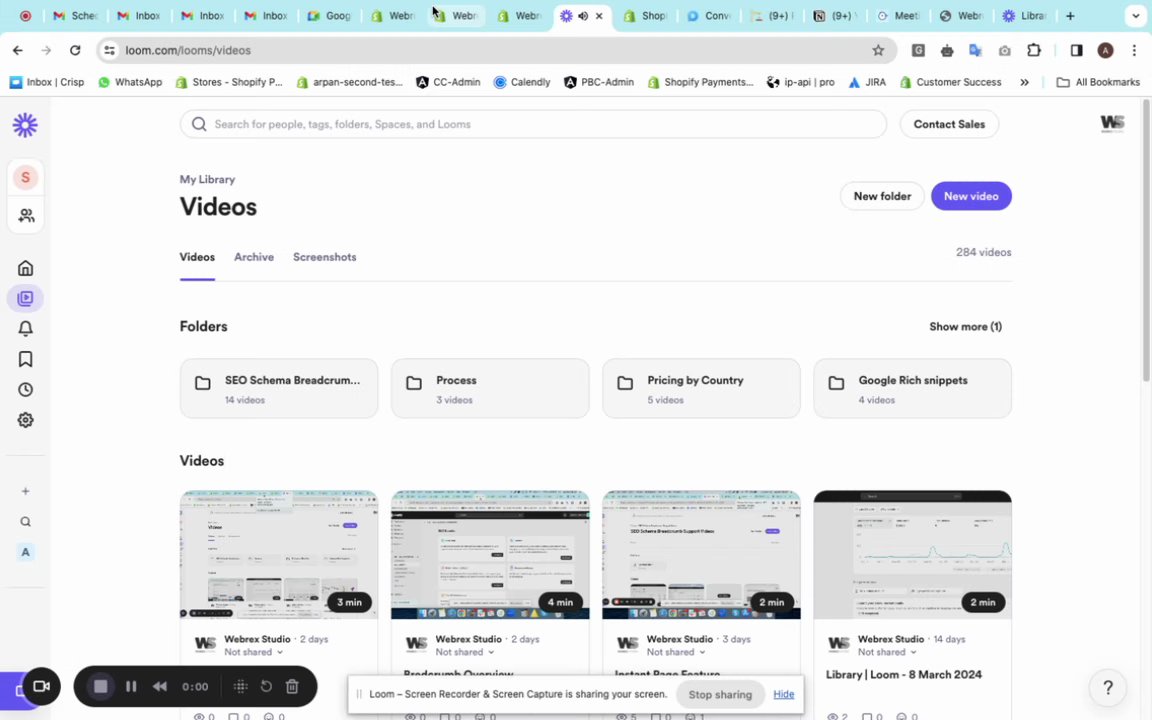This screenshot has width=1152, height=720.
Task: Open Not shared dropdown on 14 days video
Action: pos(887,652)
